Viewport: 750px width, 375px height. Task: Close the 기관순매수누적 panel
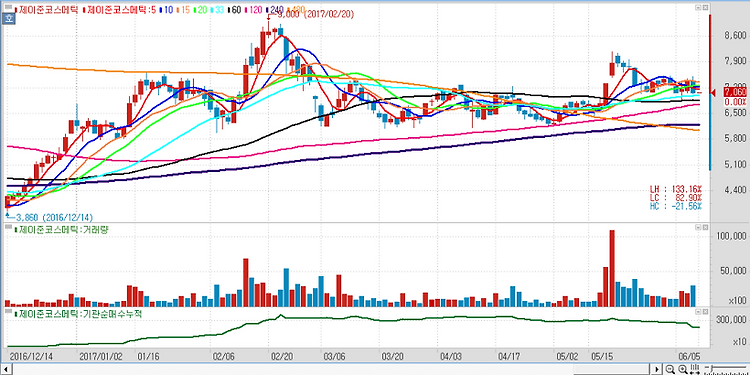click(x=705, y=311)
